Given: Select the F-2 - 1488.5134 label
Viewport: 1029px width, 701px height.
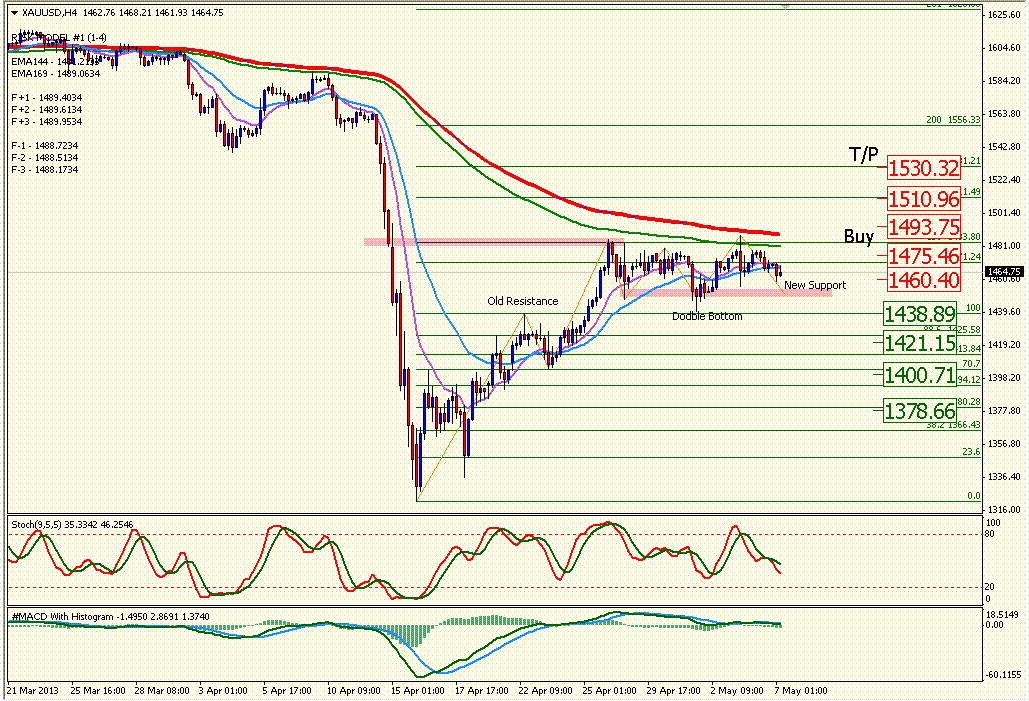Looking at the screenshot, I should (45, 158).
